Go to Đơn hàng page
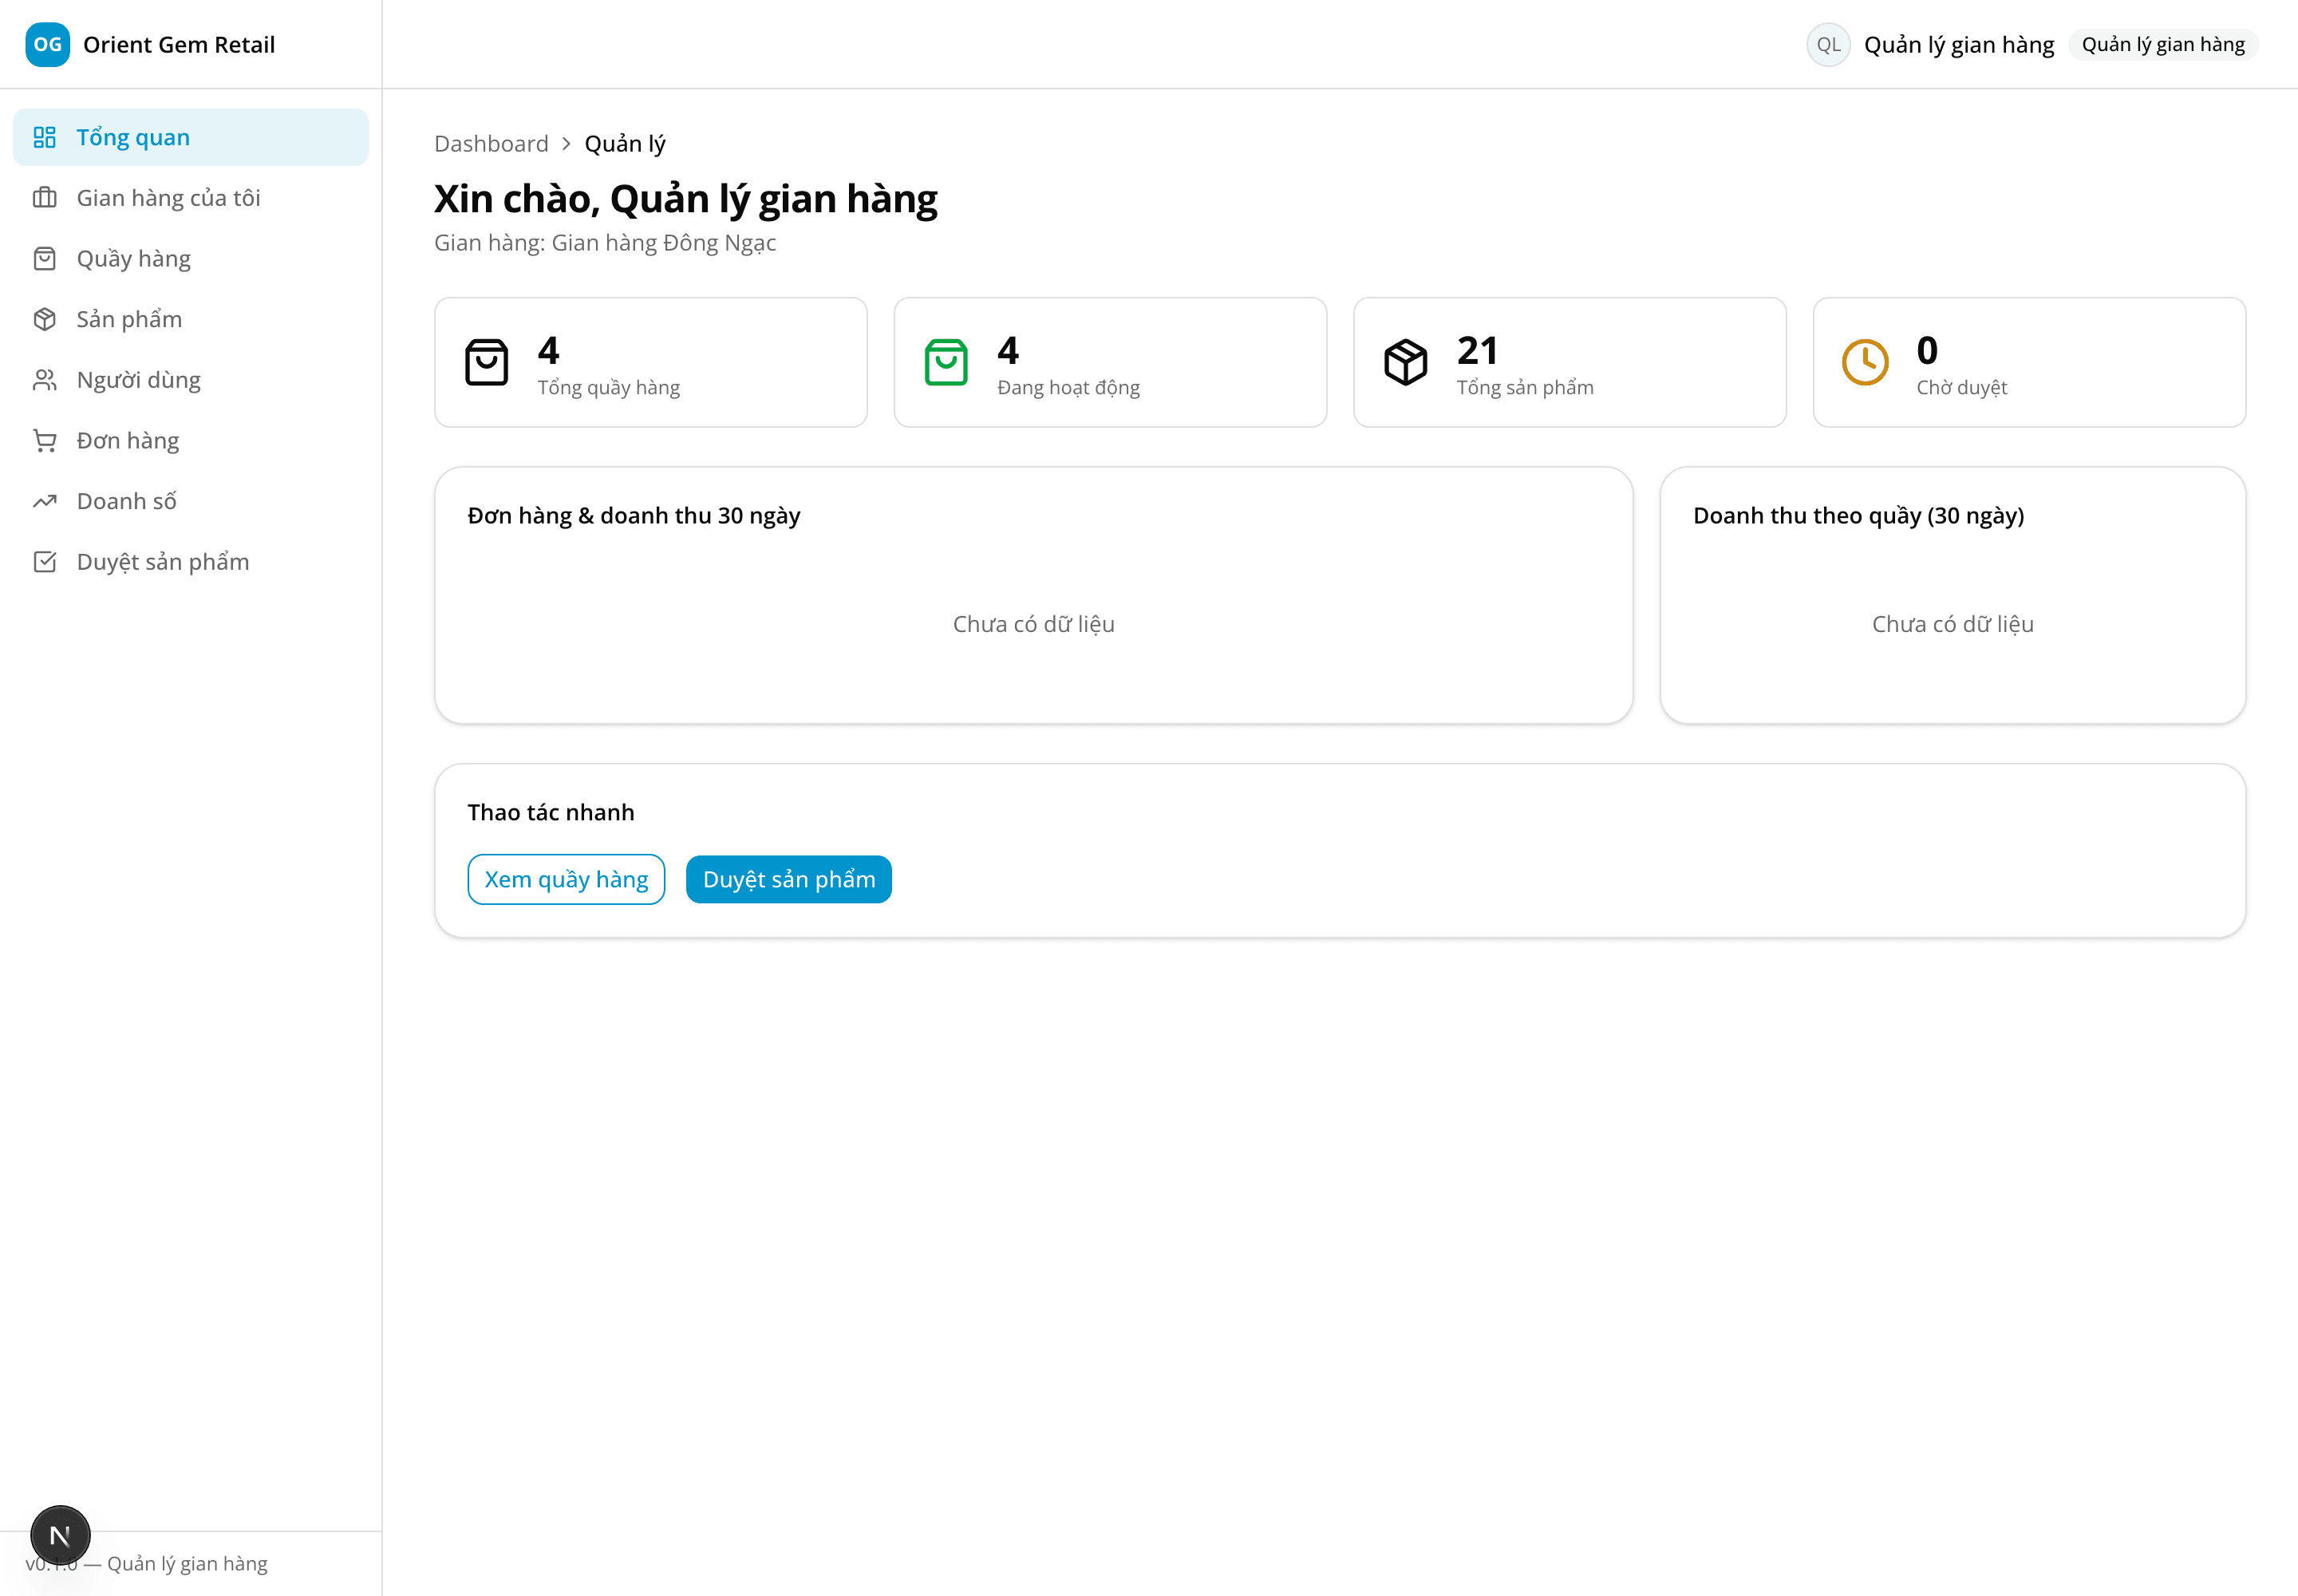The width and height of the screenshot is (2298, 1596). point(190,440)
